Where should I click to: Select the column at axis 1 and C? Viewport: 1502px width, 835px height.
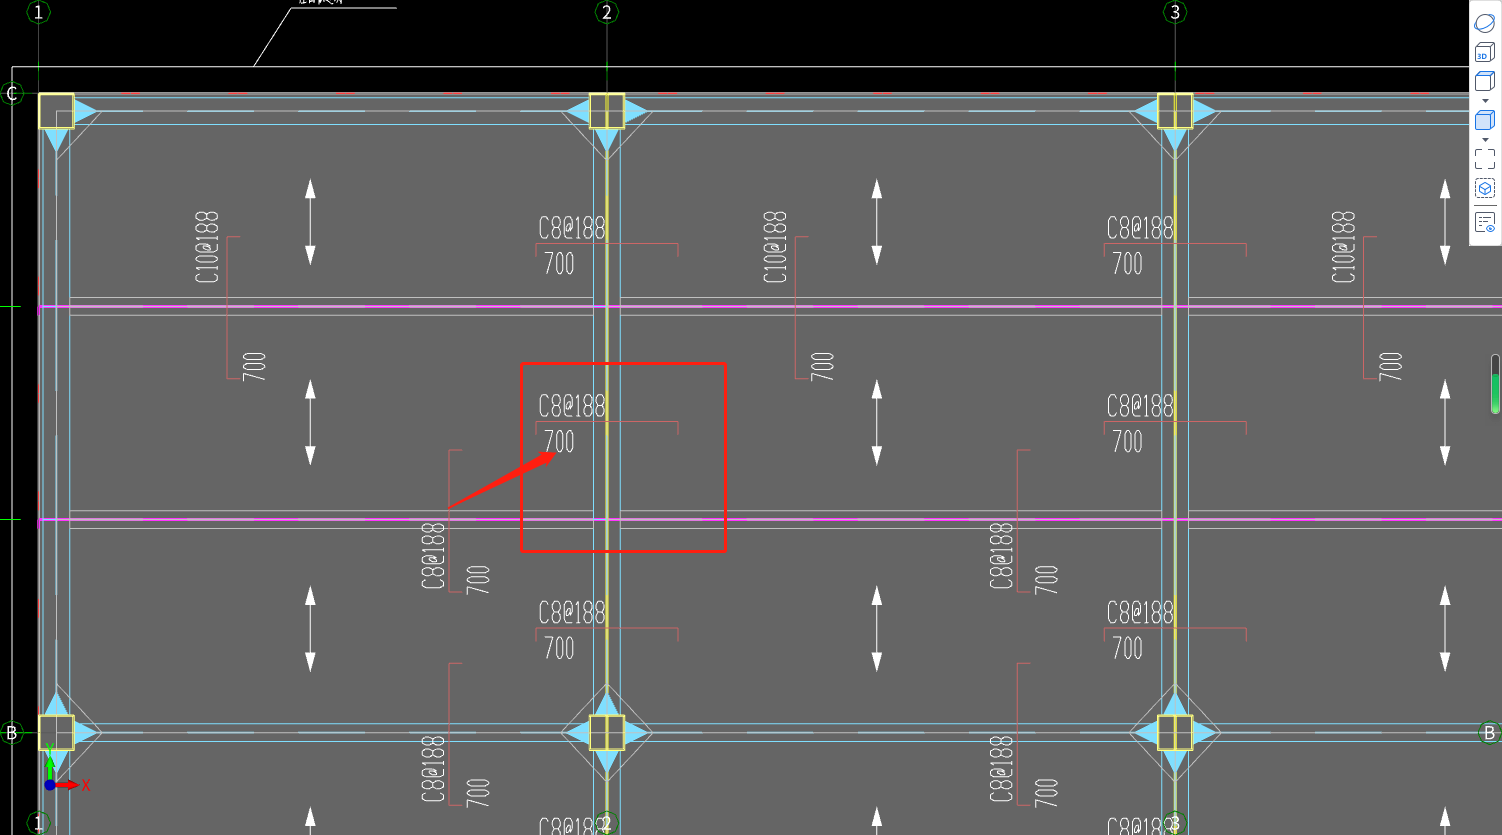(56, 111)
